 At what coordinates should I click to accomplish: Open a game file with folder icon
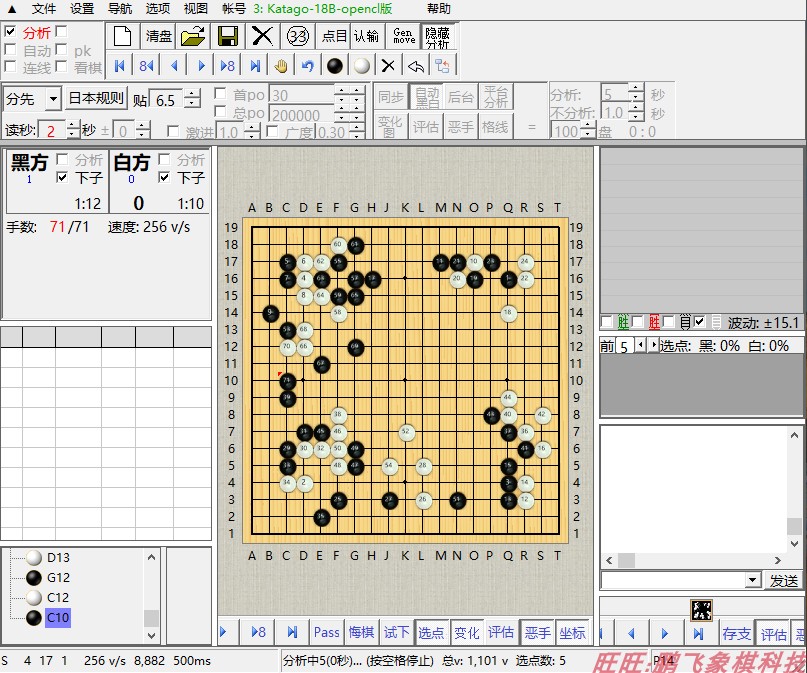coord(194,36)
